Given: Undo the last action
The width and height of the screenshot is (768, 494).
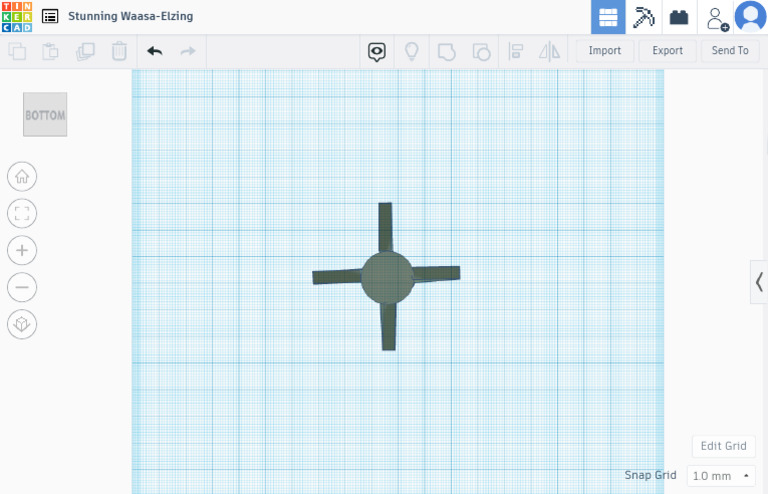Looking at the screenshot, I should (155, 51).
